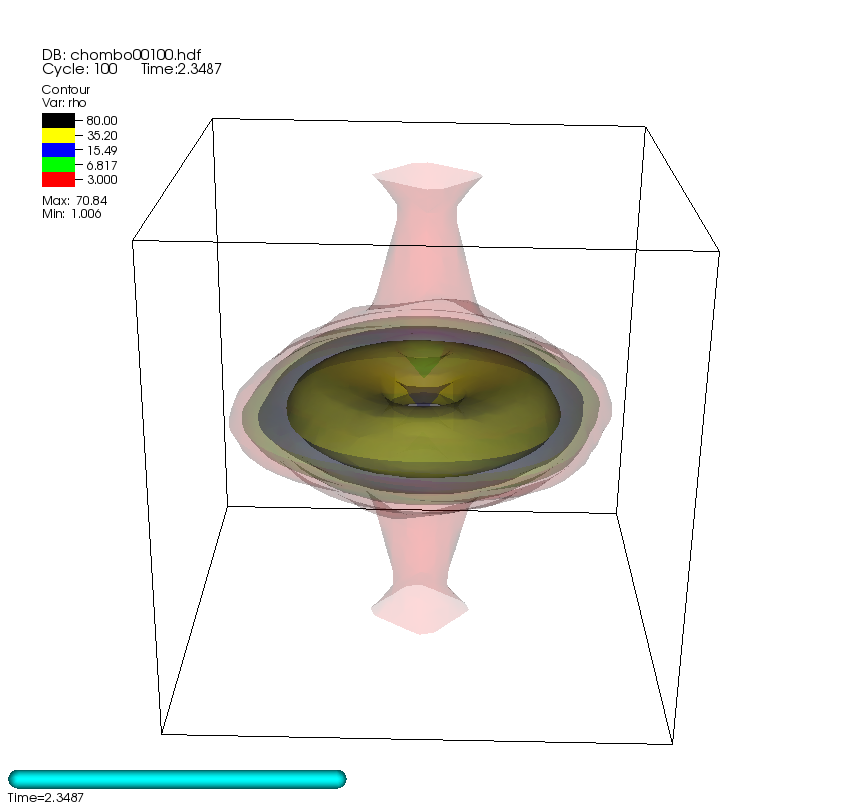847x810 pixels.
Task: Click the 'Contour' legend title
Action: click(65, 90)
